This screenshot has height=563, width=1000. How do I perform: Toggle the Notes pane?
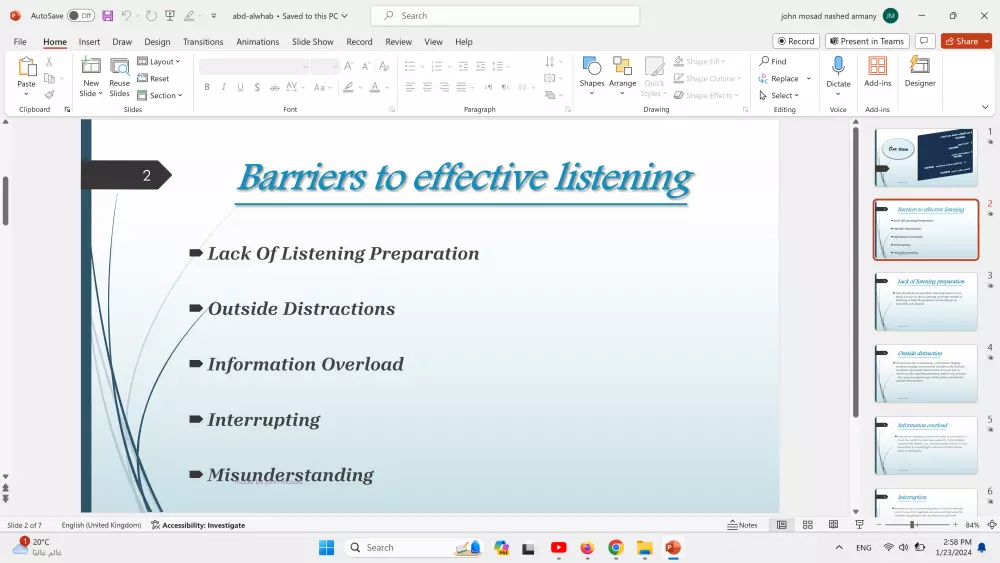pyautogui.click(x=742, y=525)
